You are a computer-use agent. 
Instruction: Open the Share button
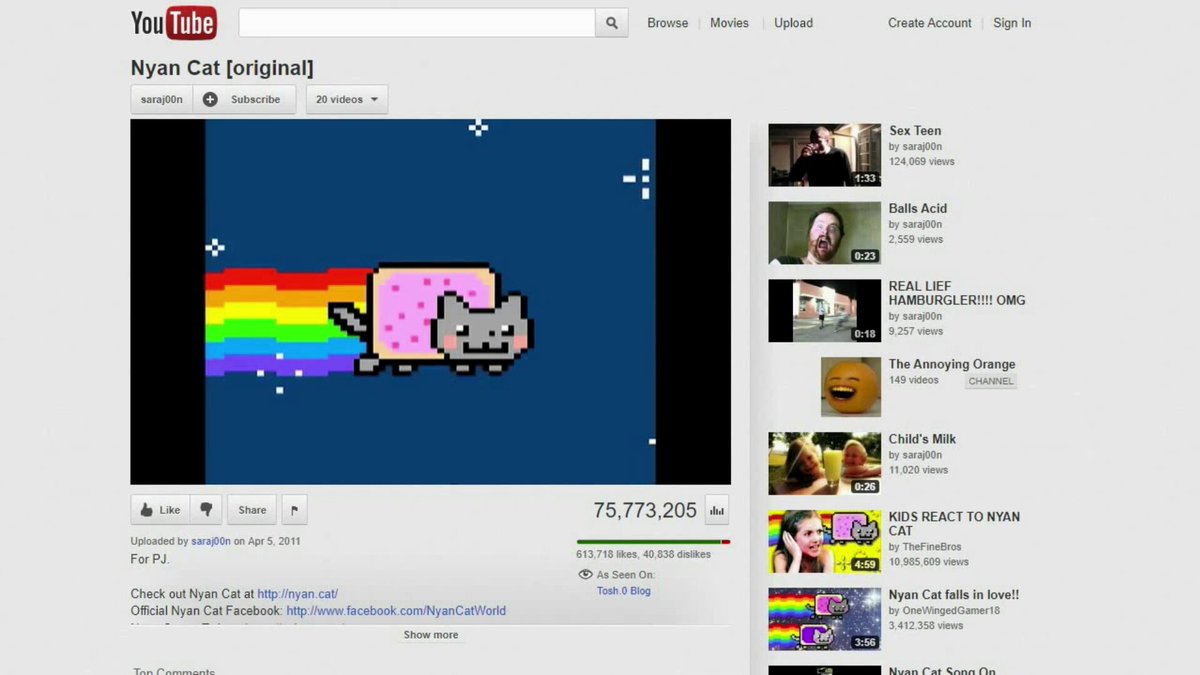click(x=252, y=510)
